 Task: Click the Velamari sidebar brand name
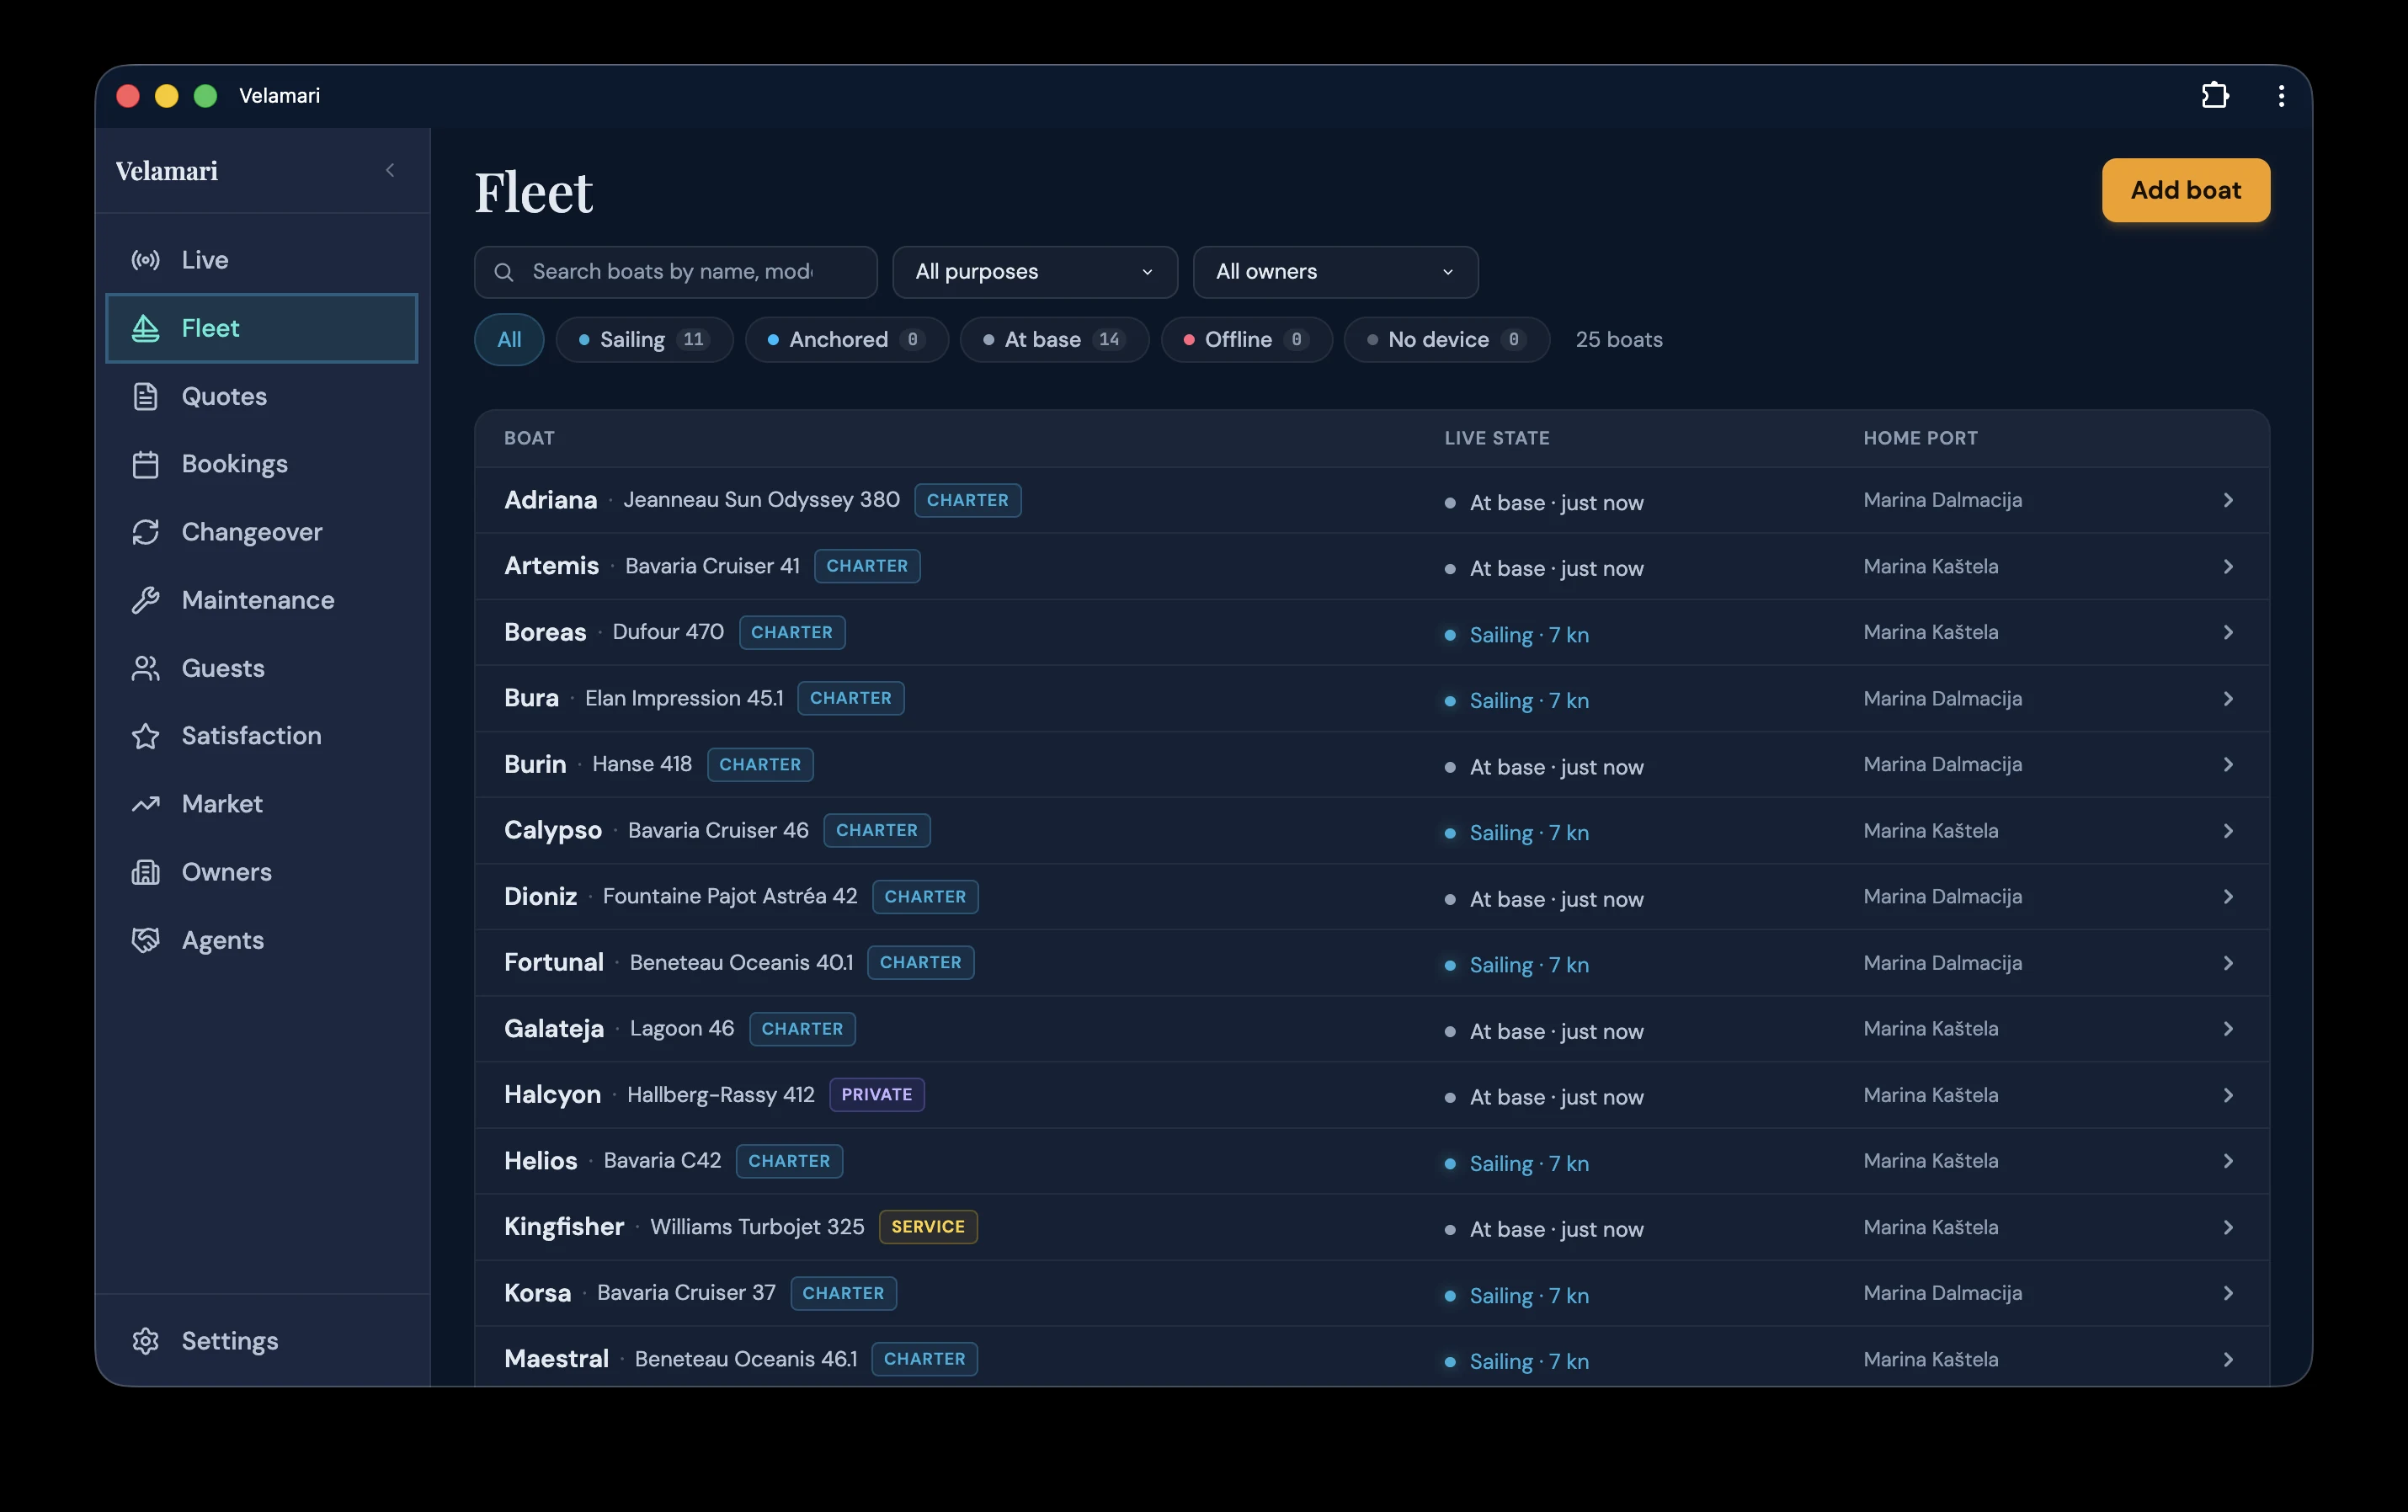167,171
